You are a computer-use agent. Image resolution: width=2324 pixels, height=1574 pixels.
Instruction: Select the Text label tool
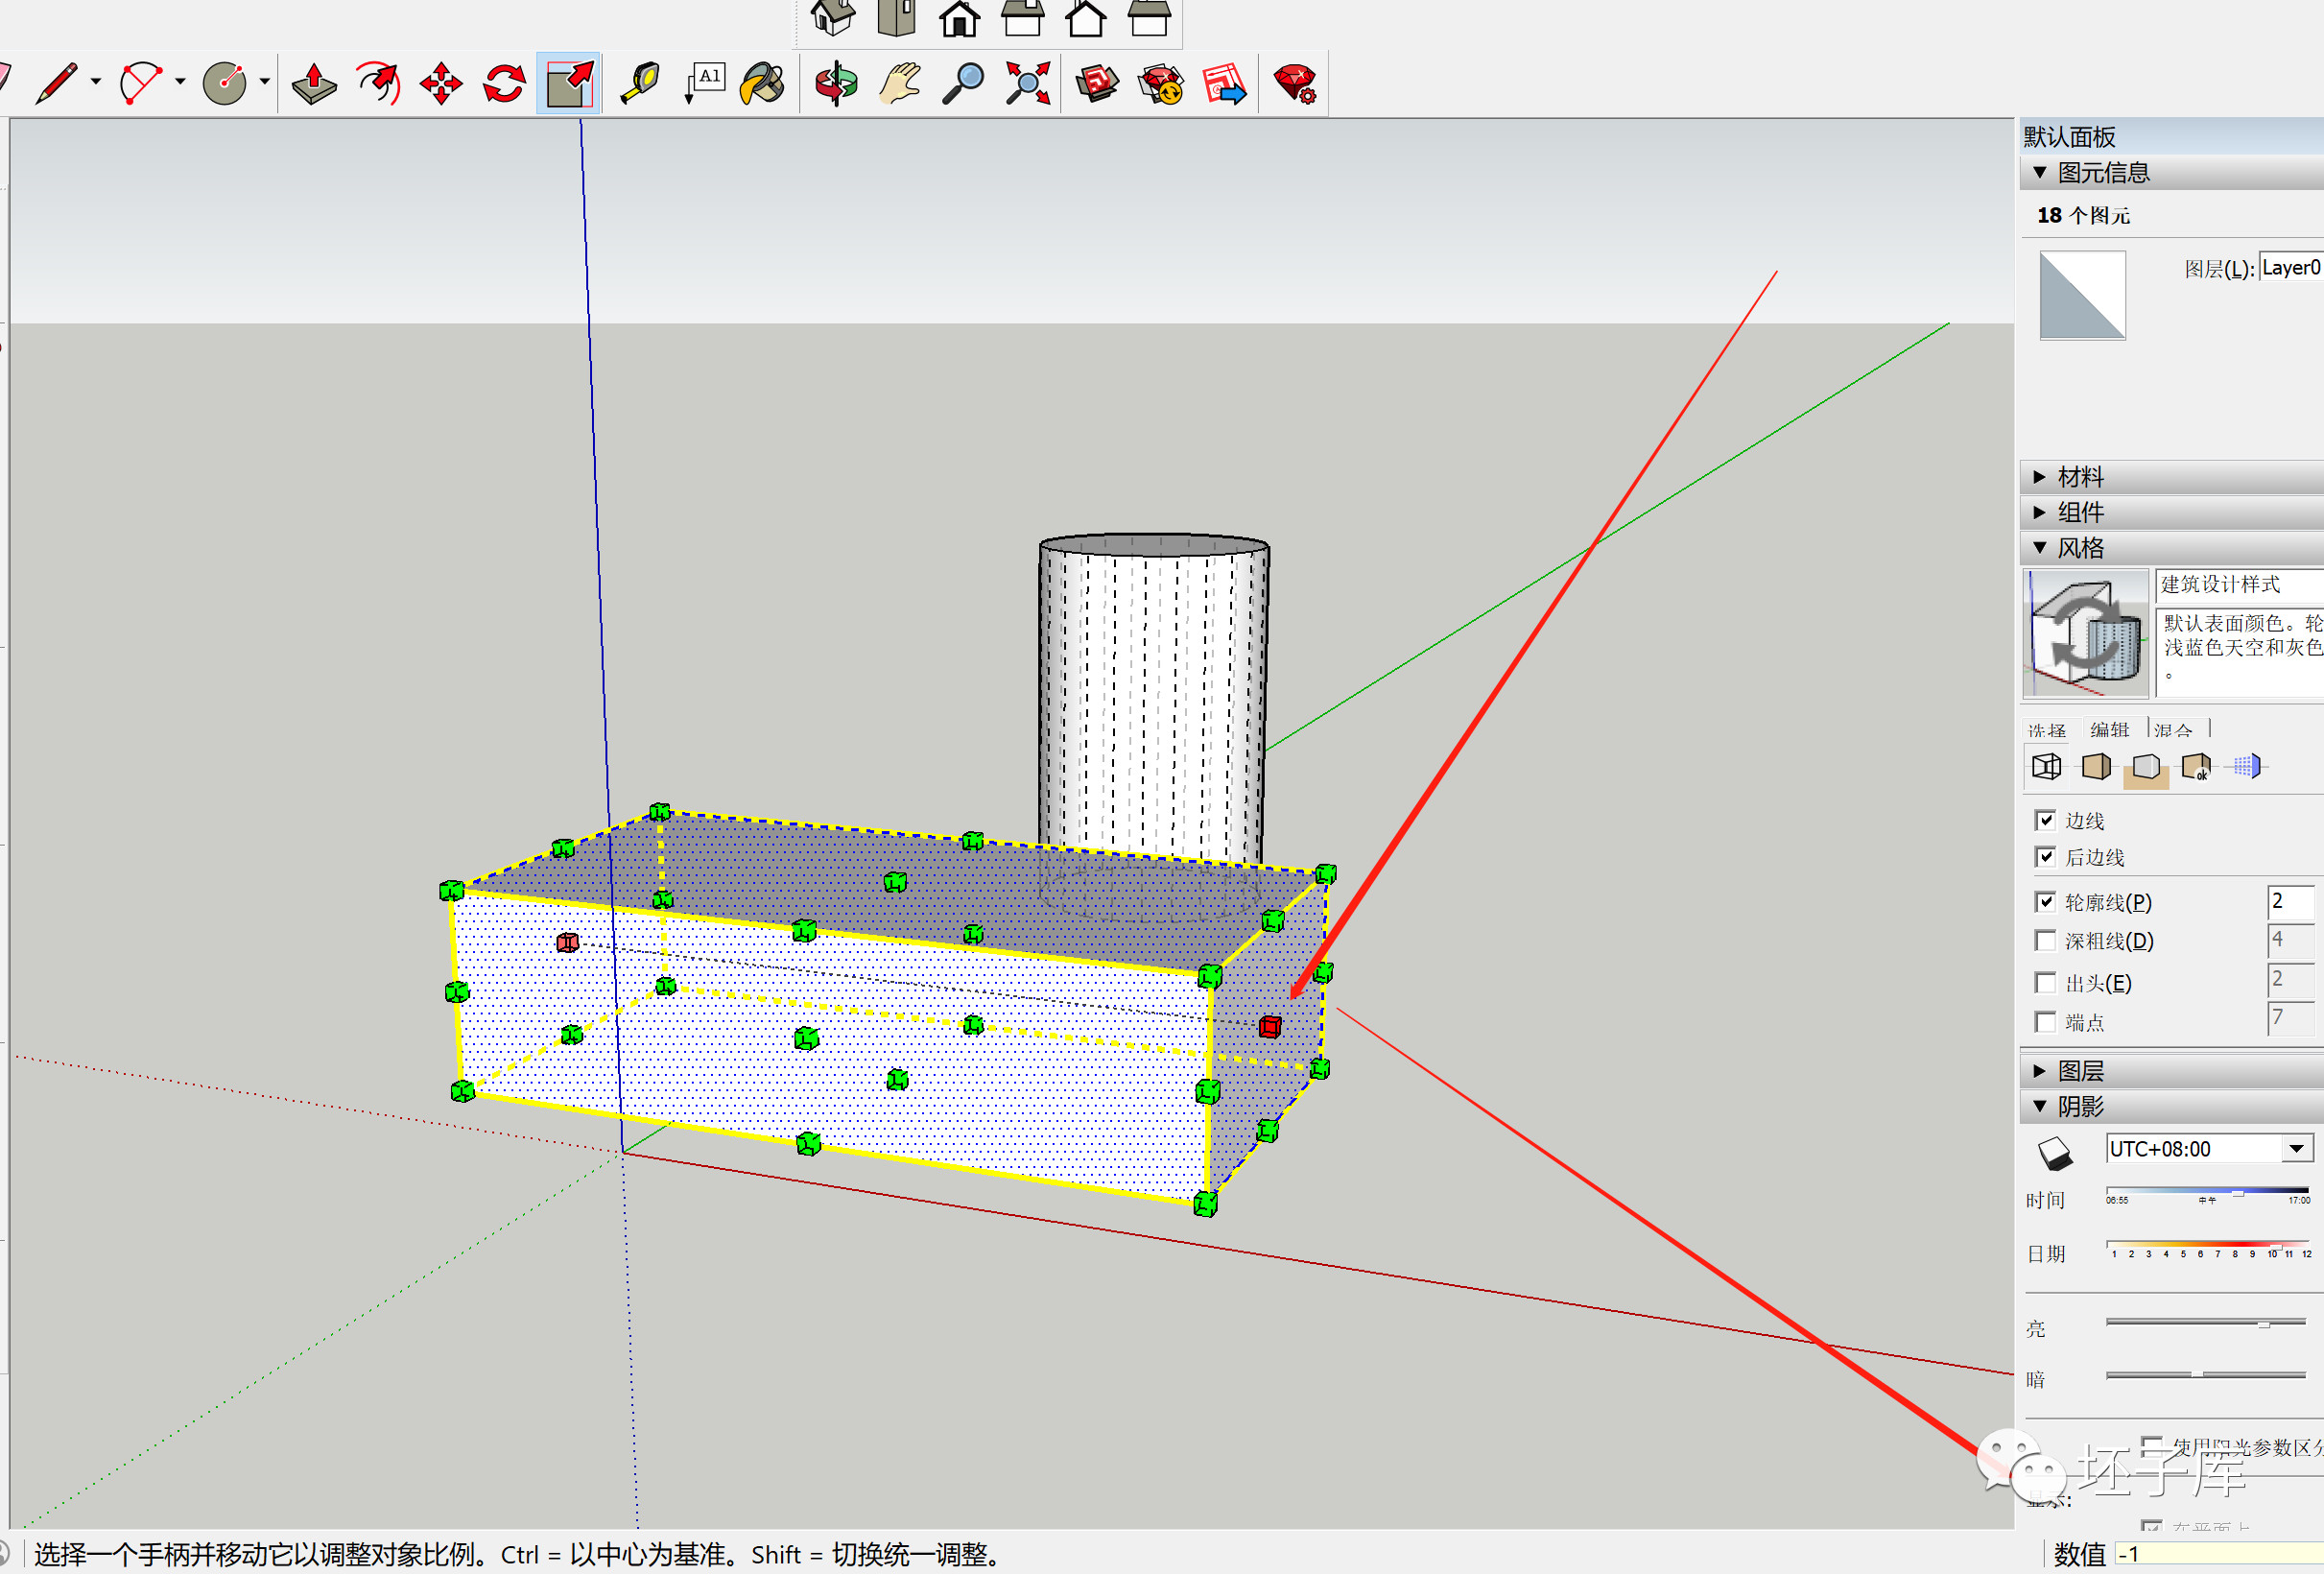pyautogui.click(x=704, y=83)
